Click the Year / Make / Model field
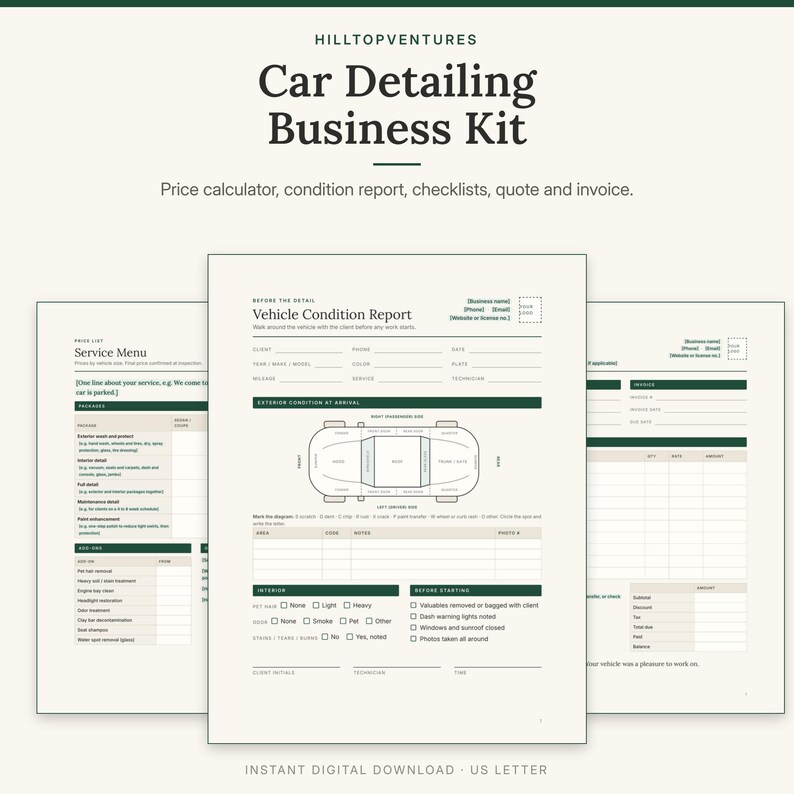Image resolution: width=794 pixels, height=794 pixels. click(x=328, y=365)
